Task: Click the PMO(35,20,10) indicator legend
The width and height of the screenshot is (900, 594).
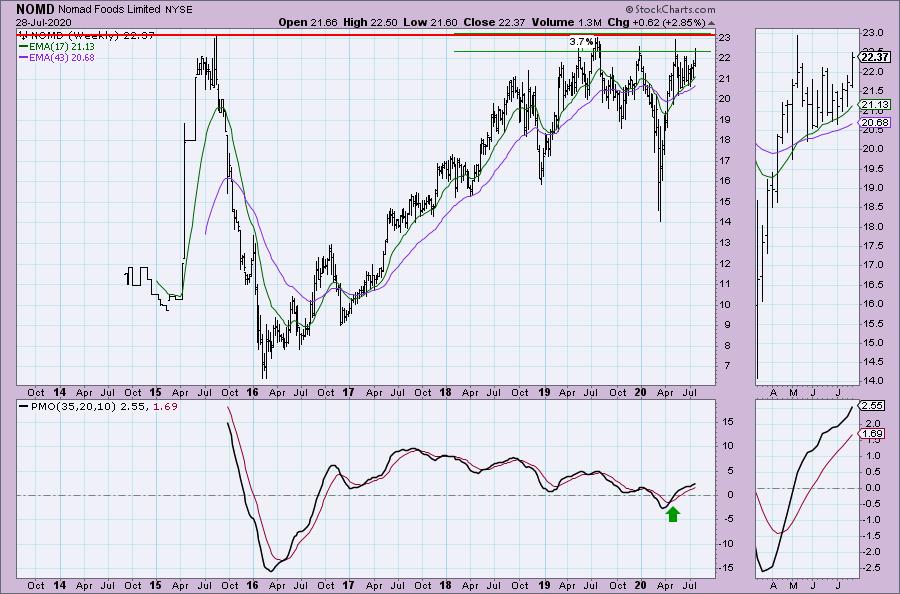Action: [98, 406]
